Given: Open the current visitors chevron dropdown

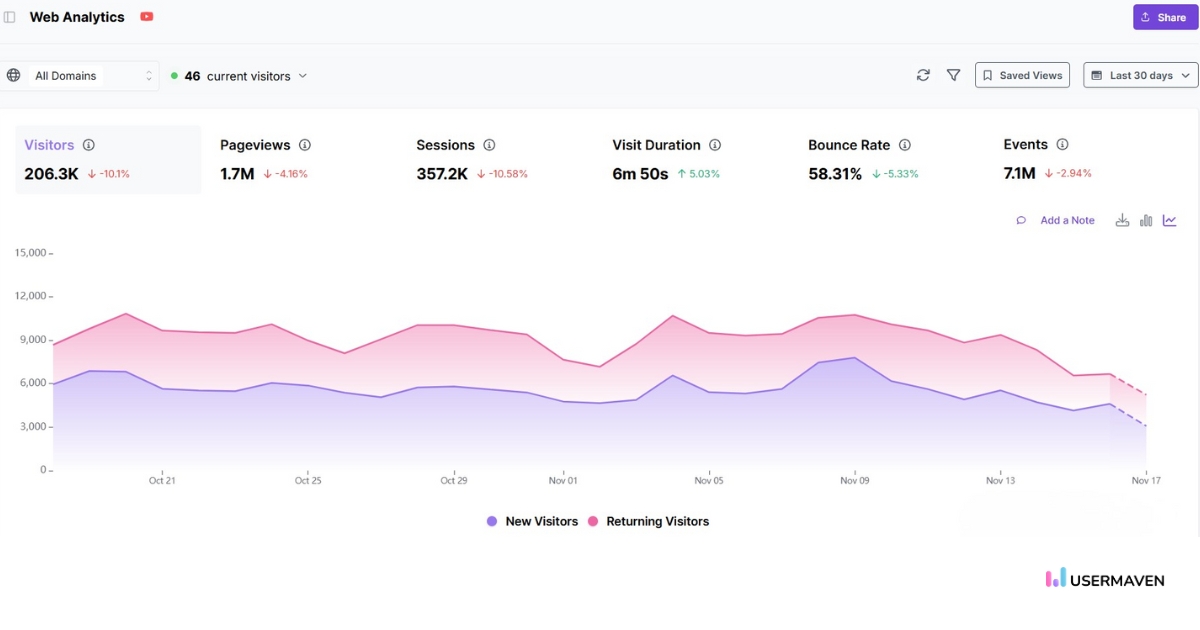Looking at the screenshot, I should tap(303, 75).
